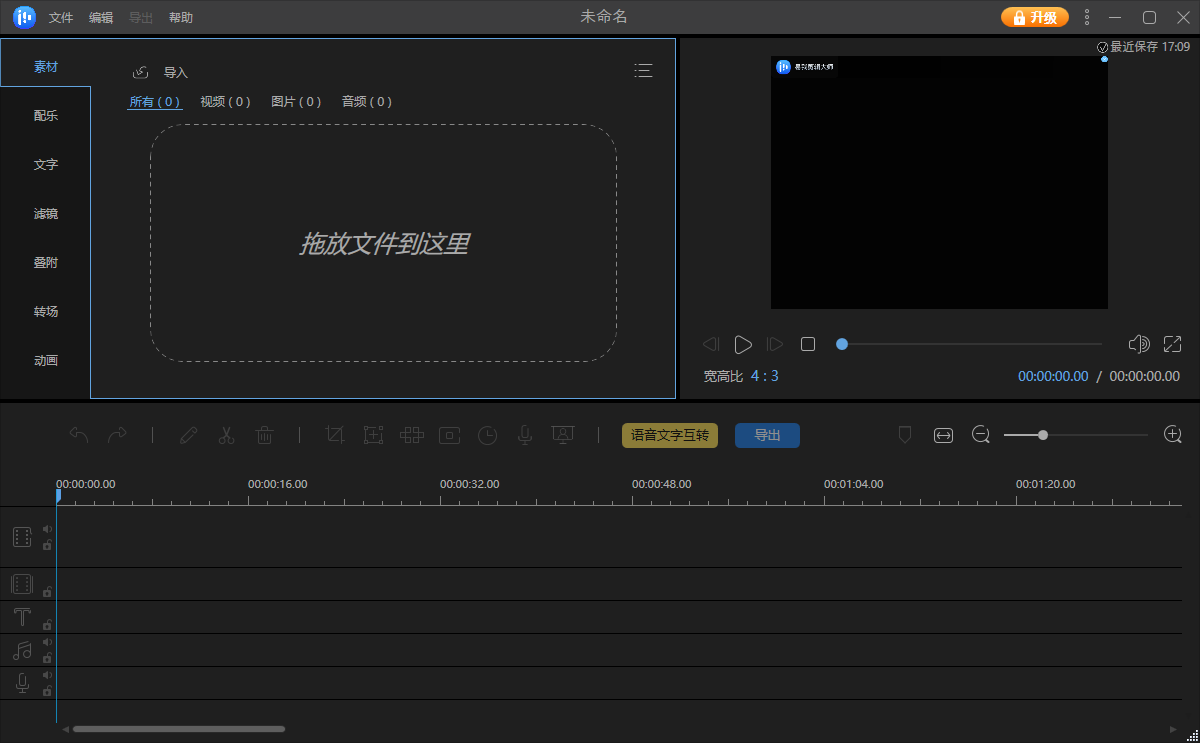The width and height of the screenshot is (1200, 743).
Task: Select the 滤镜 sidebar tab
Action: pos(45,213)
